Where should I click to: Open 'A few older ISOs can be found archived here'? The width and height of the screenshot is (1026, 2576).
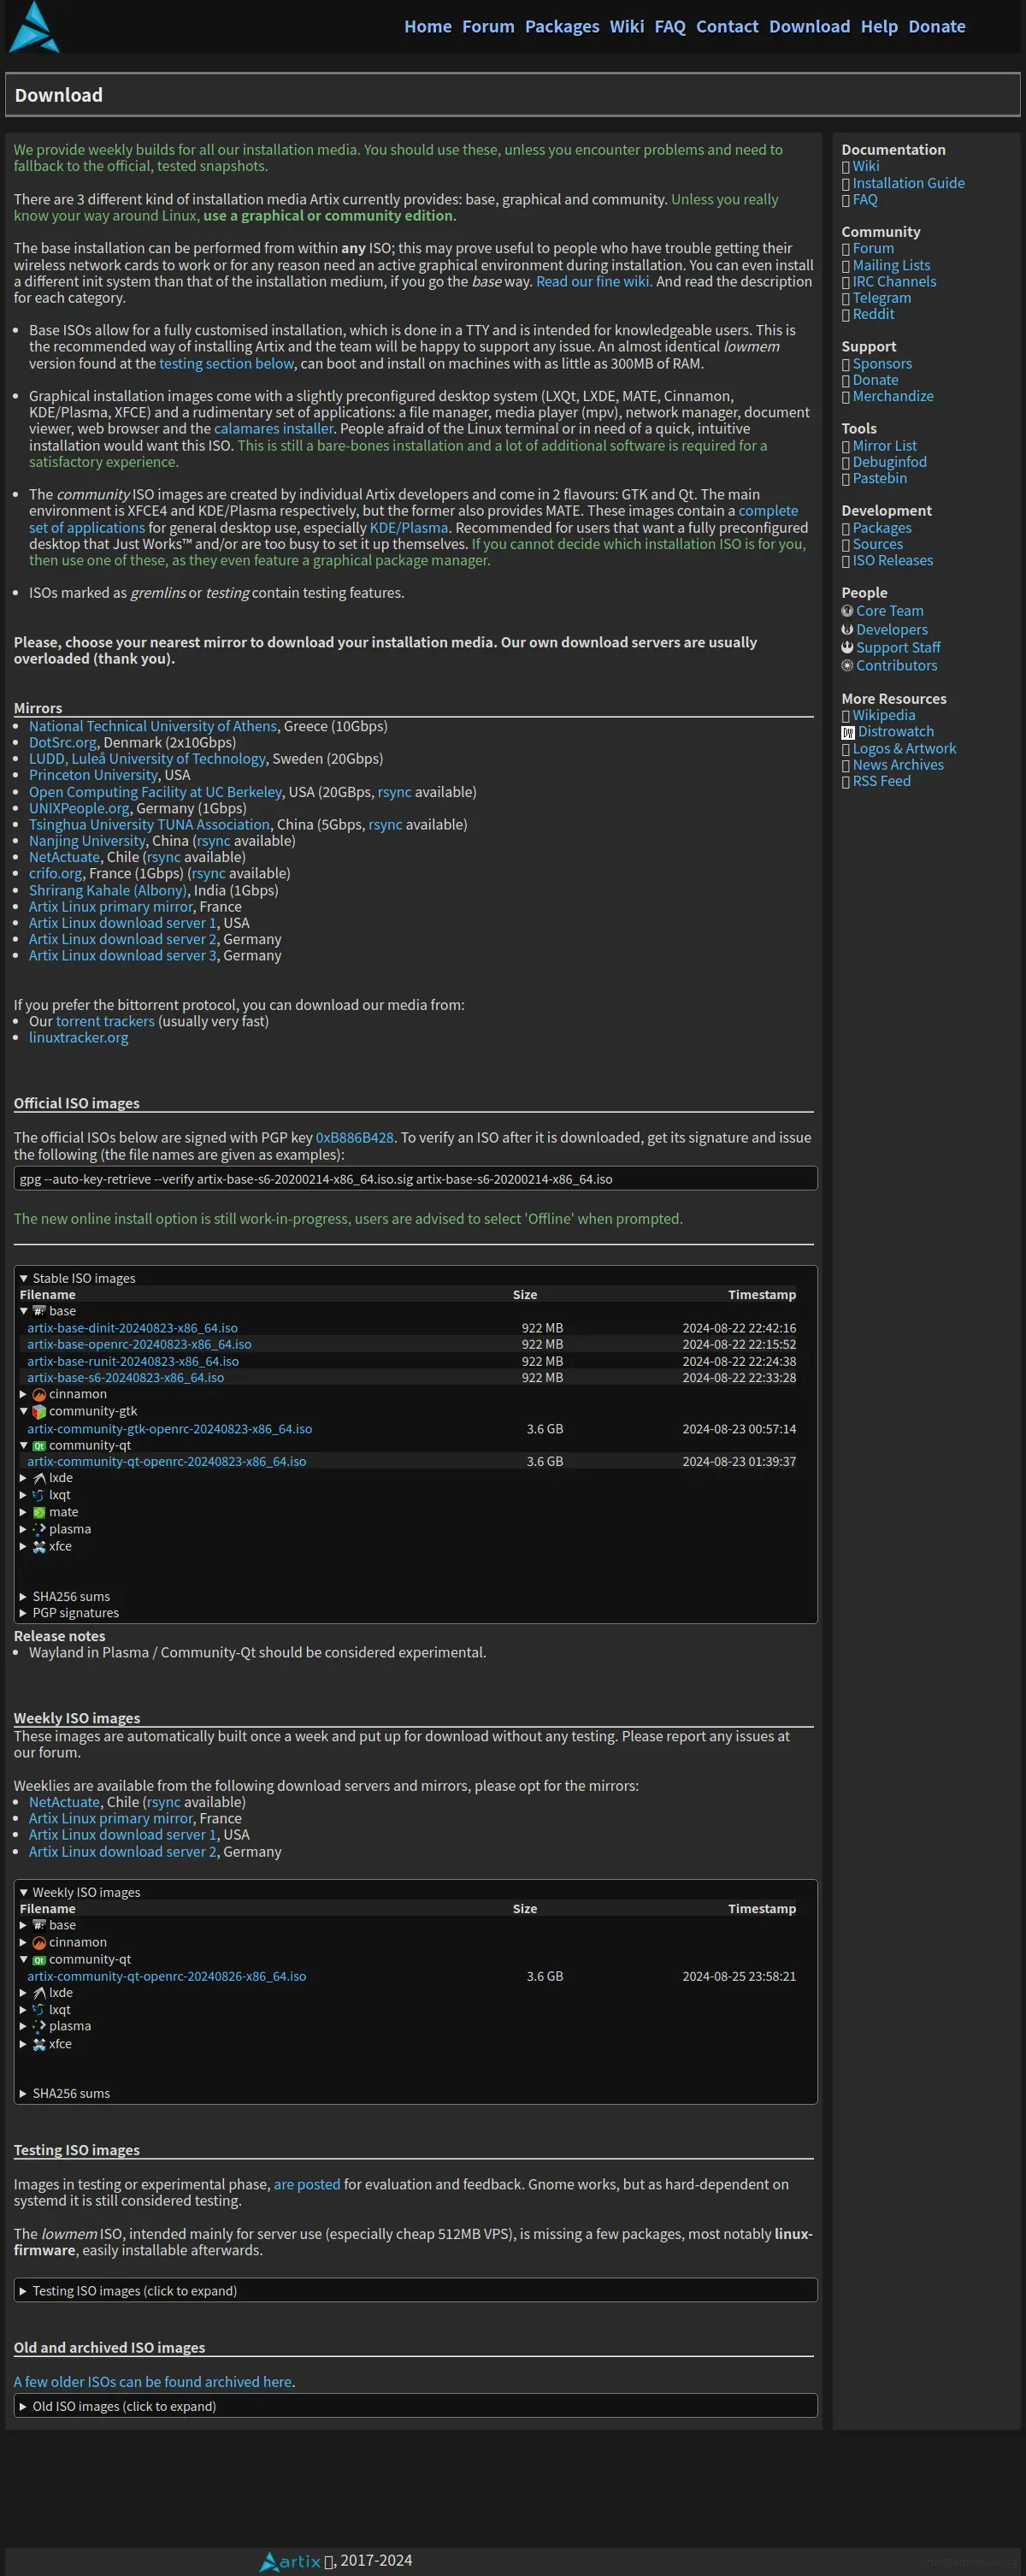tap(154, 2381)
